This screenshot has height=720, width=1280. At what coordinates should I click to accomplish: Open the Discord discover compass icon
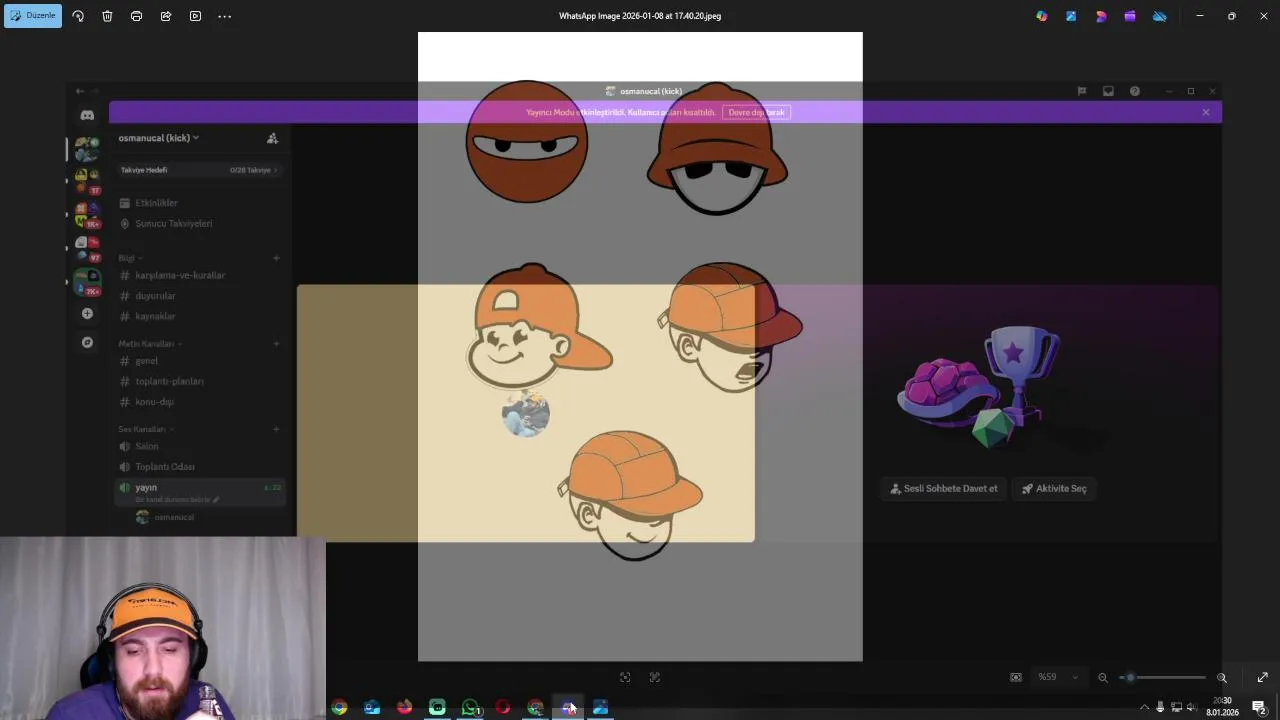[87, 342]
